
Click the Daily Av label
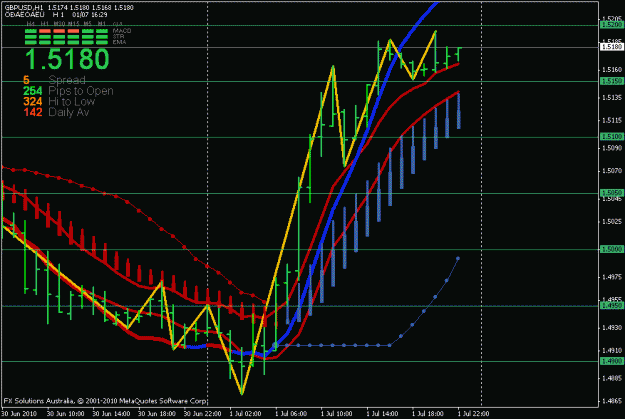pyautogui.click(x=69, y=112)
